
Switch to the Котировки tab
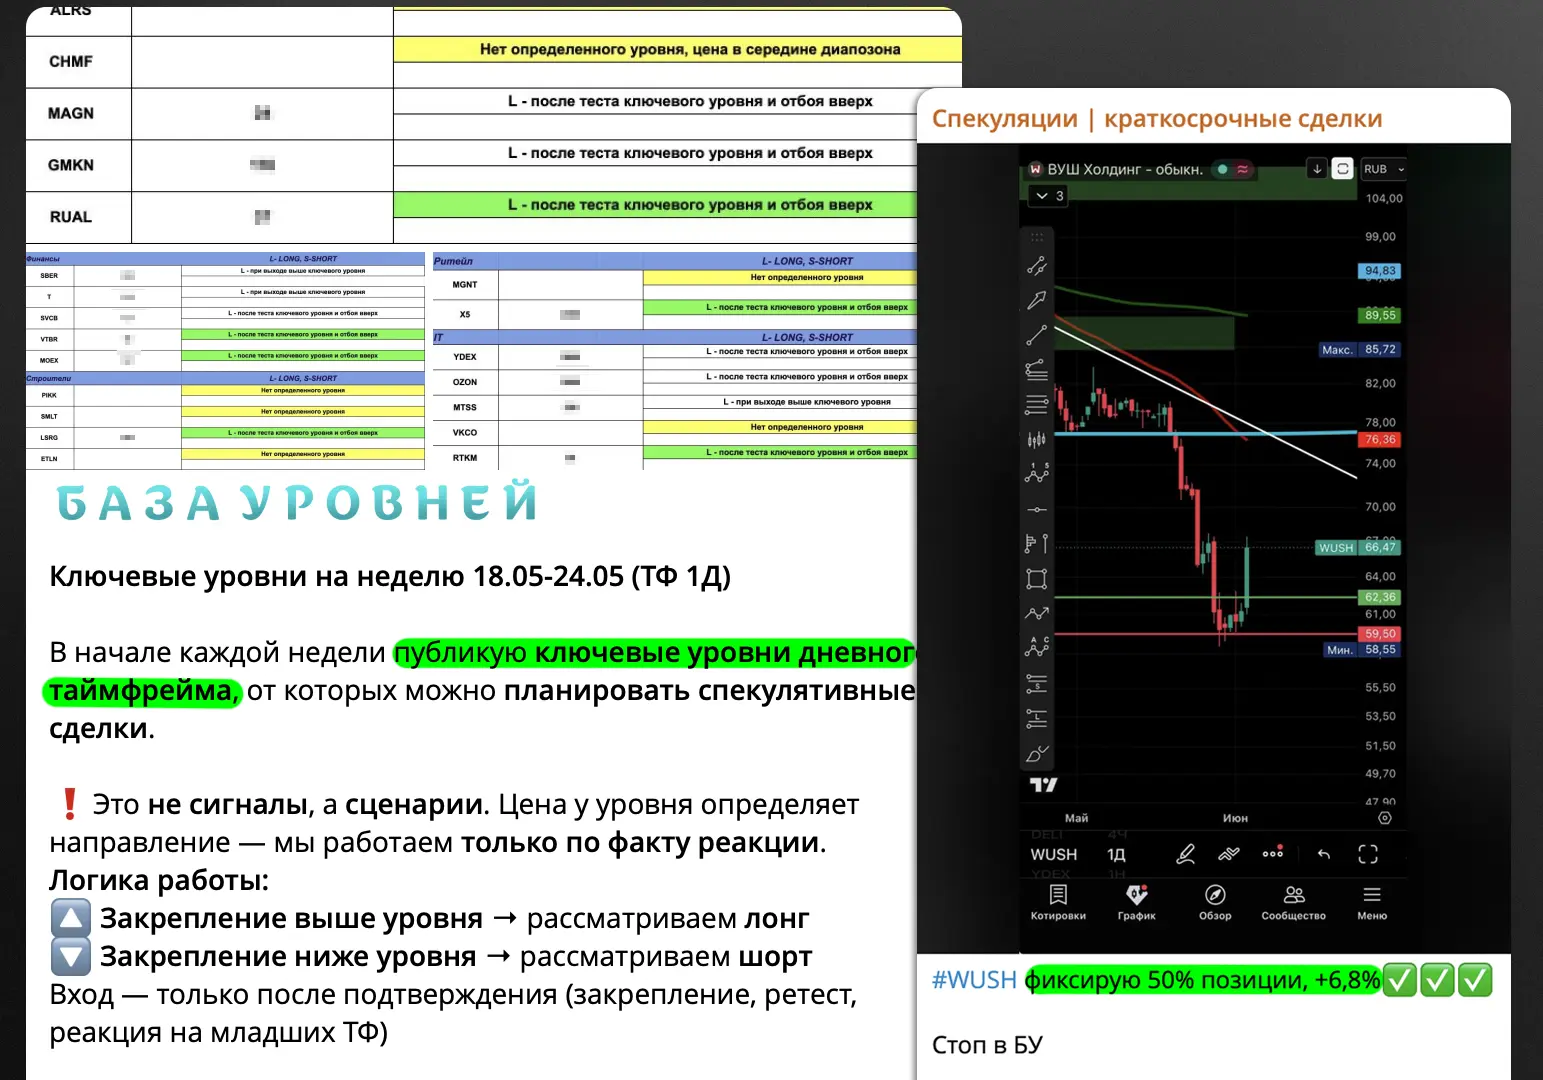point(1058,902)
